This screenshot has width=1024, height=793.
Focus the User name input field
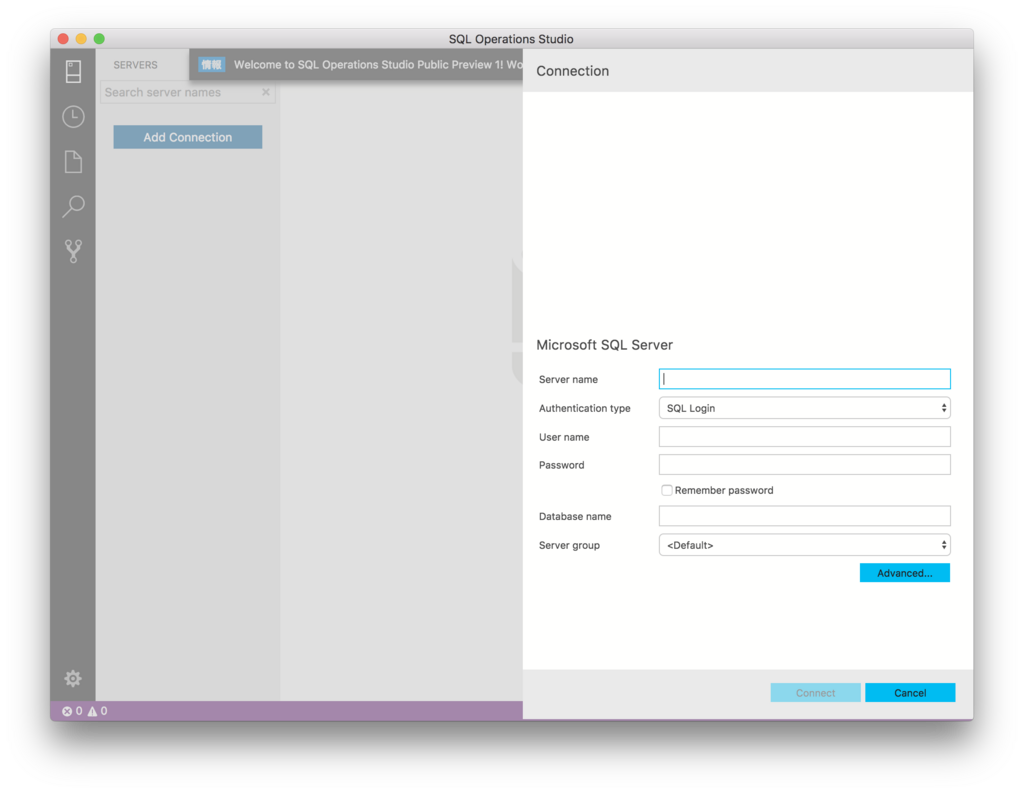click(804, 436)
